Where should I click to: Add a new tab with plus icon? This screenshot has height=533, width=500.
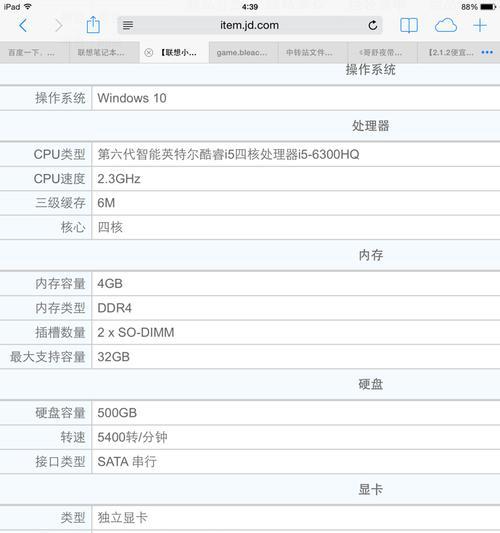coord(480,25)
